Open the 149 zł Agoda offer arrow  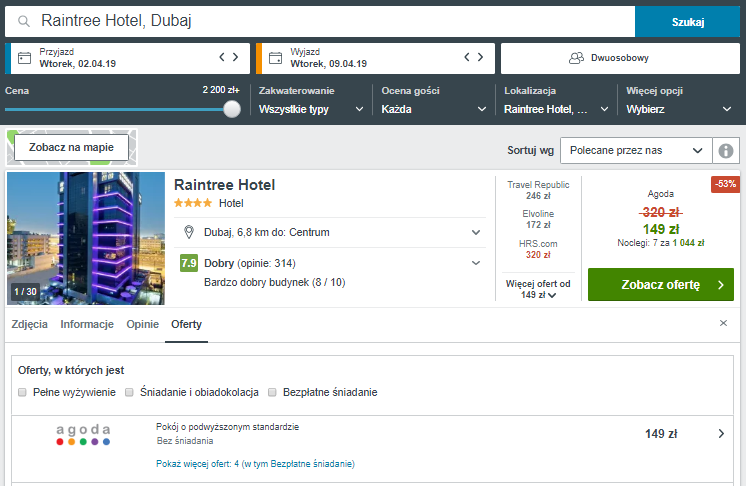(x=721, y=434)
